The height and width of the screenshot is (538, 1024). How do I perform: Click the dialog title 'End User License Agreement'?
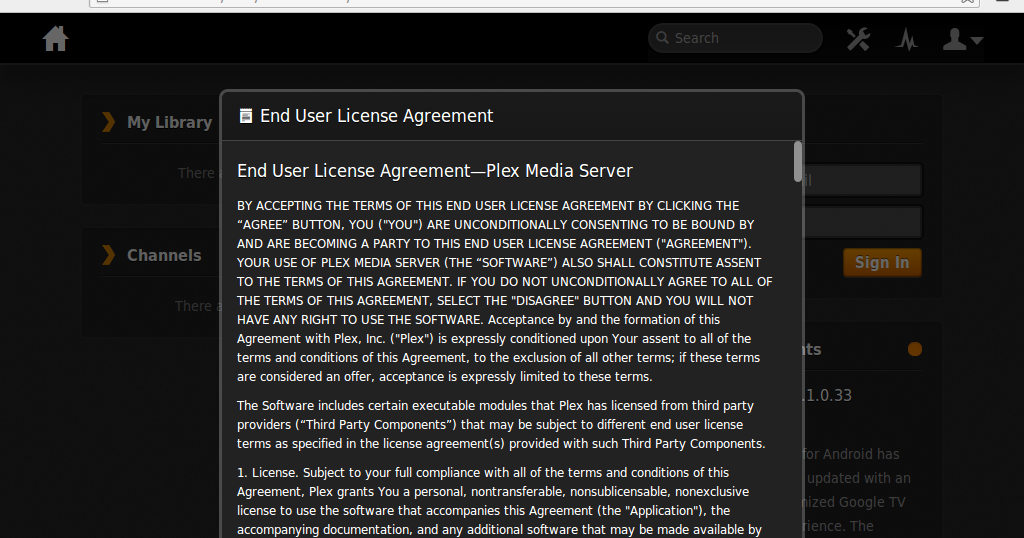click(x=377, y=116)
